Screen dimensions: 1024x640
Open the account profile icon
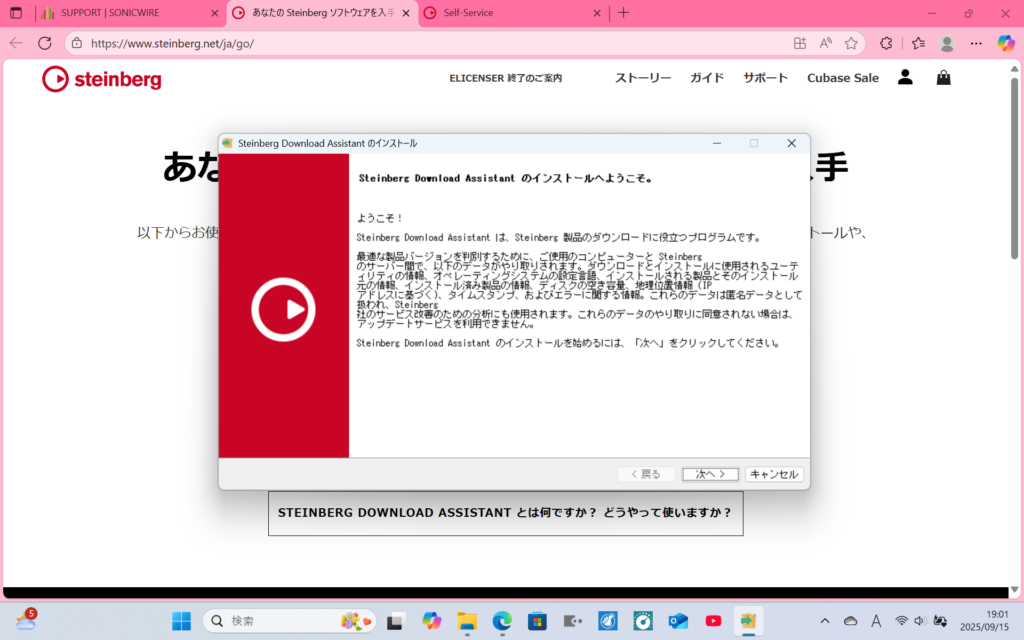point(905,77)
